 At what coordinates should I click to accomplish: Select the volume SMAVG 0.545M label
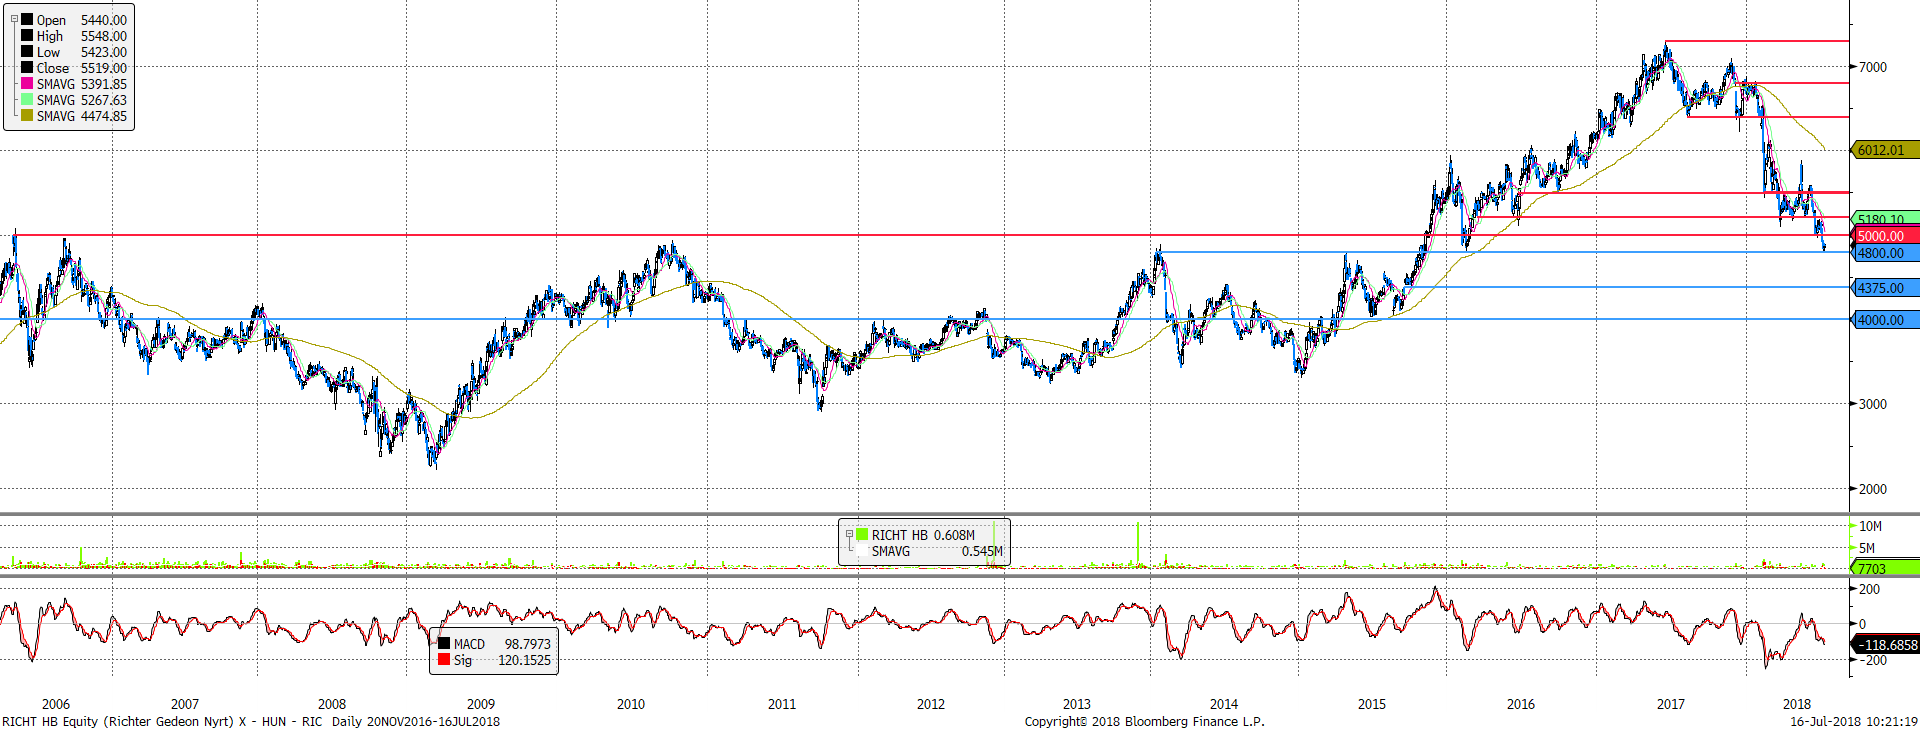pyautogui.click(x=937, y=551)
